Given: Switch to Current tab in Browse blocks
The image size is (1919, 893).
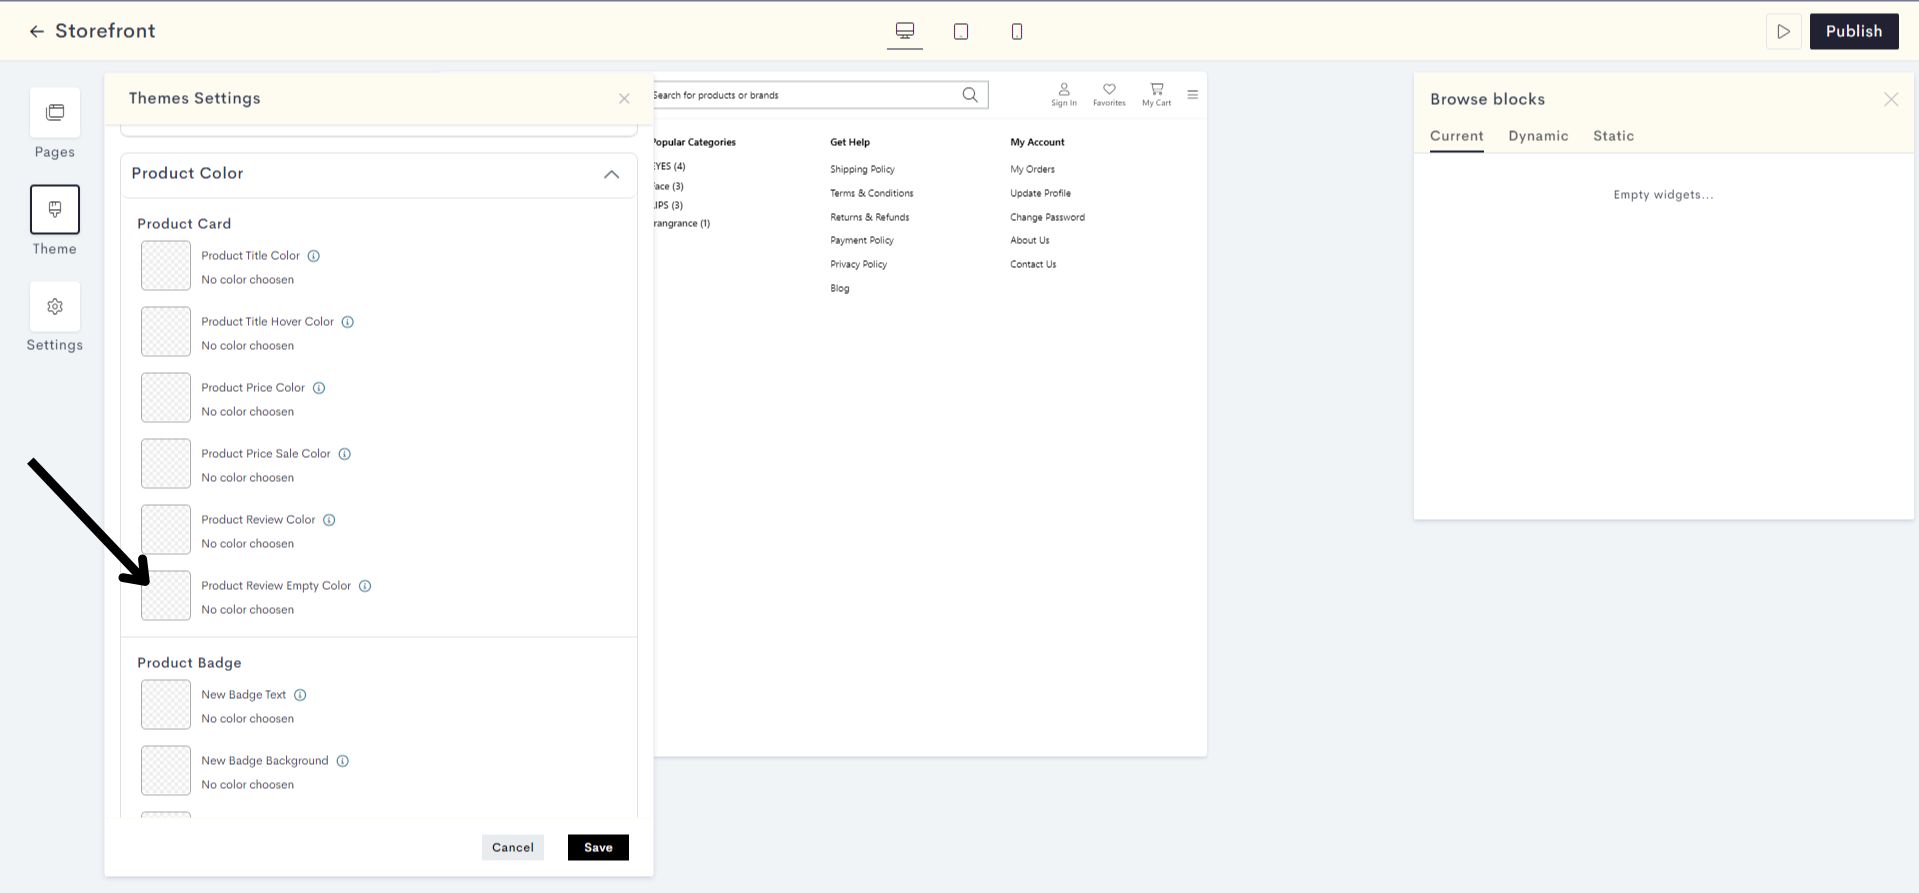Looking at the screenshot, I should [1456, 136].
